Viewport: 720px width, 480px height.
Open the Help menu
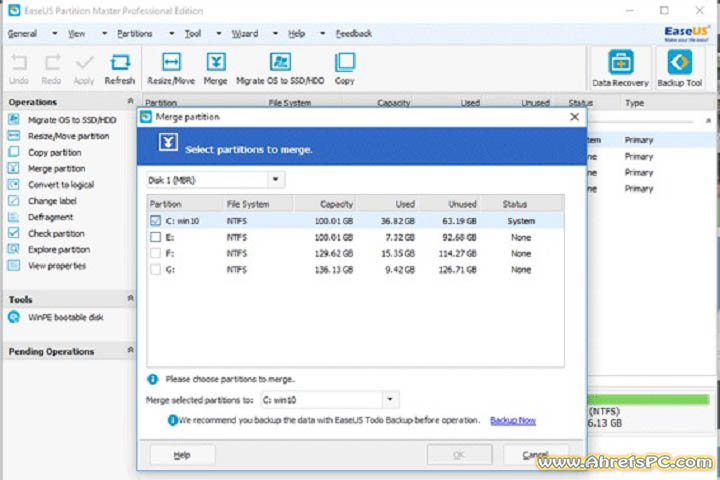(296, 34)
